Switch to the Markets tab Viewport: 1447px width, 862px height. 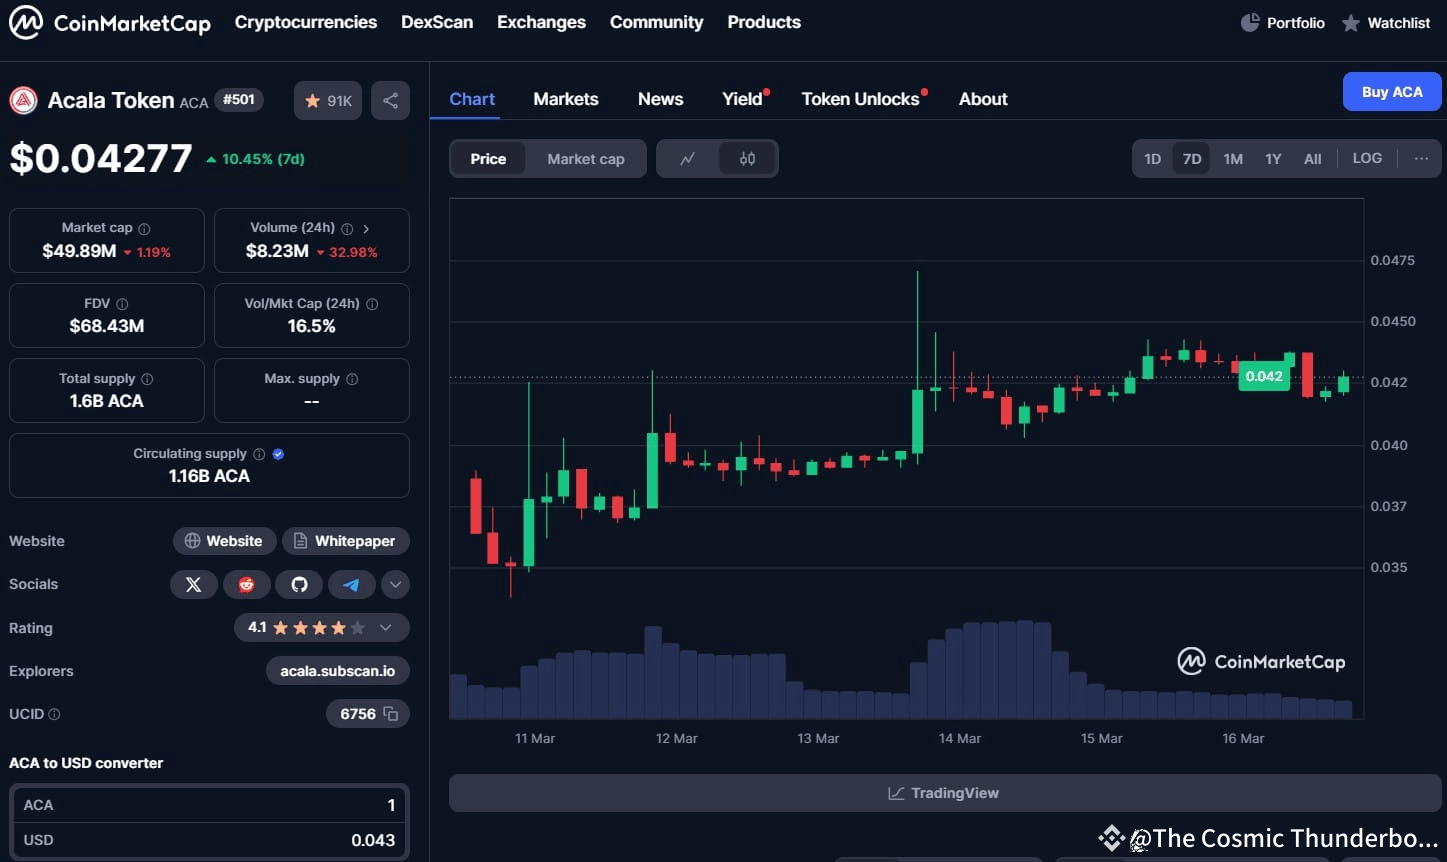tap(565, 98)
